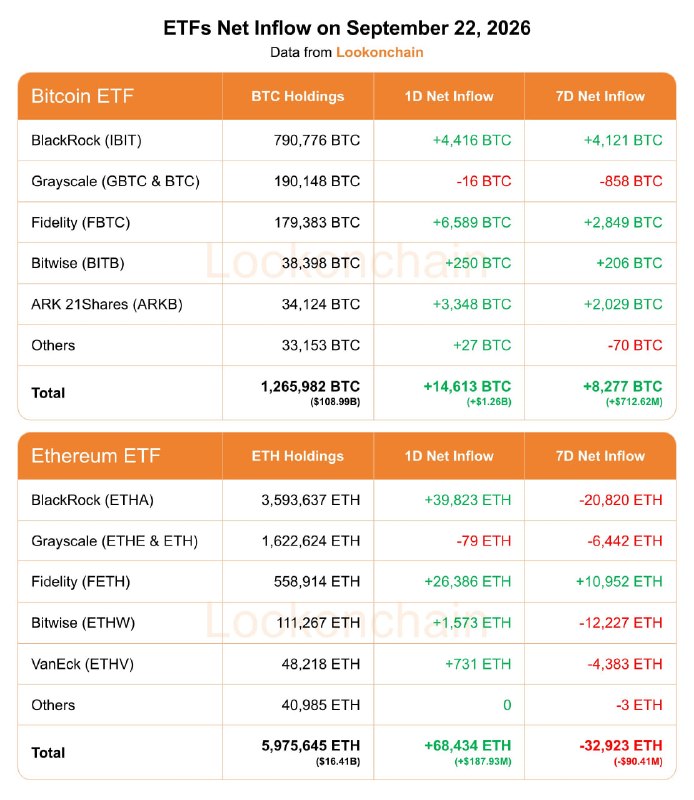This screenshot has height=800, width=694.
Task: Click Fidelity (FETH) 7D inflow +10,952 ETH
Action: [619, 582]
